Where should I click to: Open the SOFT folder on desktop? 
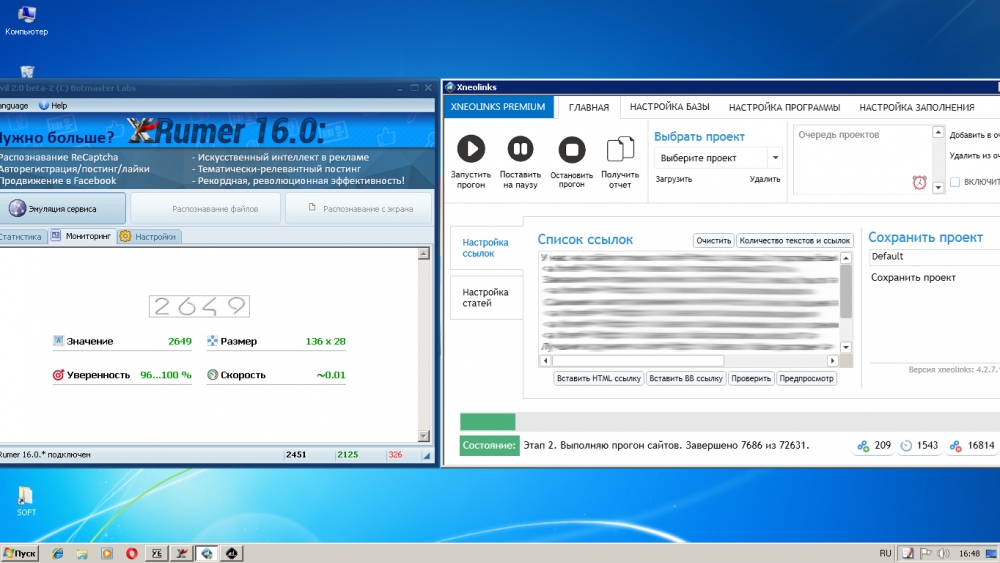tap(26, 501)
